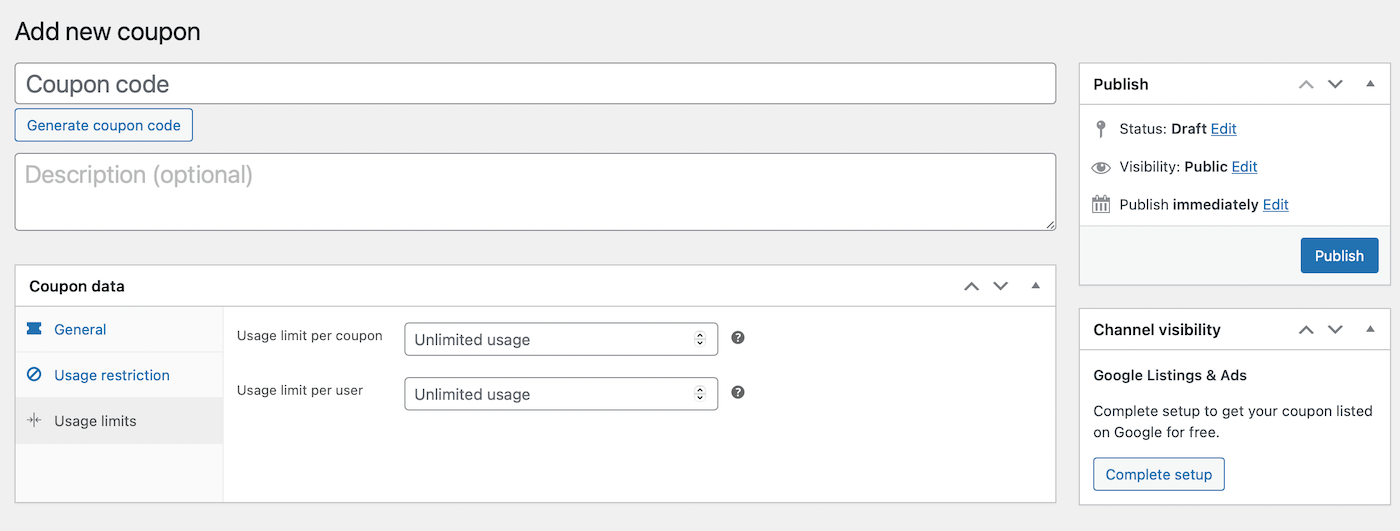Switch to Usage restriction tab
The width and height of the screenshot is (1400, 531).
pyautogui.click(x=111, y=375)
